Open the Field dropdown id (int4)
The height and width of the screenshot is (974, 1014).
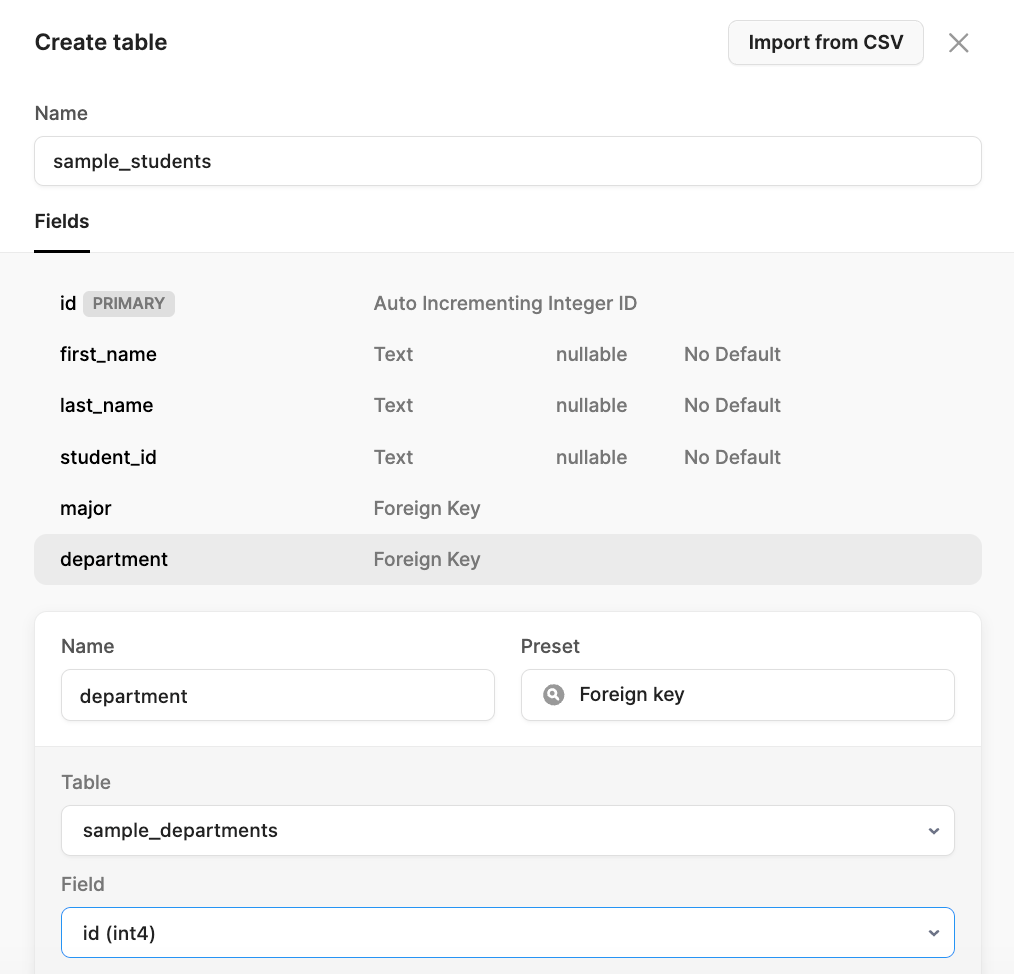pyautogui.click(x=508, y=933)
